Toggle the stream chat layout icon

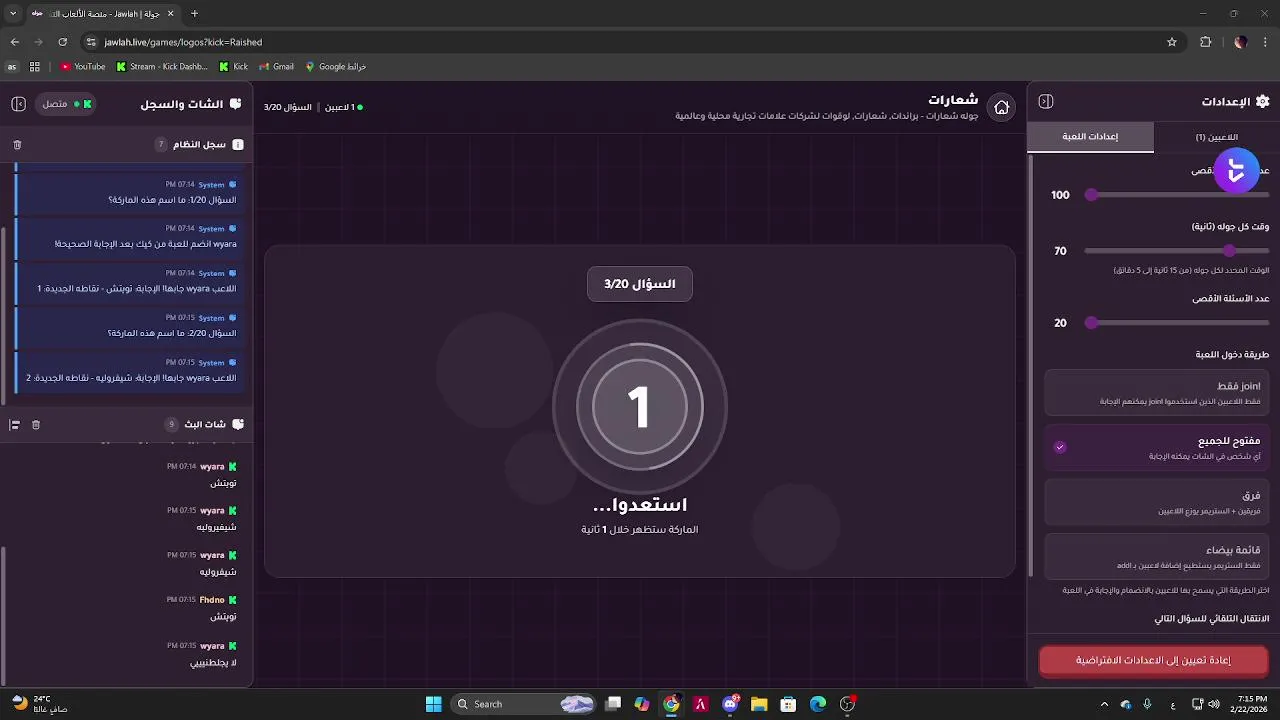[14, 425]
